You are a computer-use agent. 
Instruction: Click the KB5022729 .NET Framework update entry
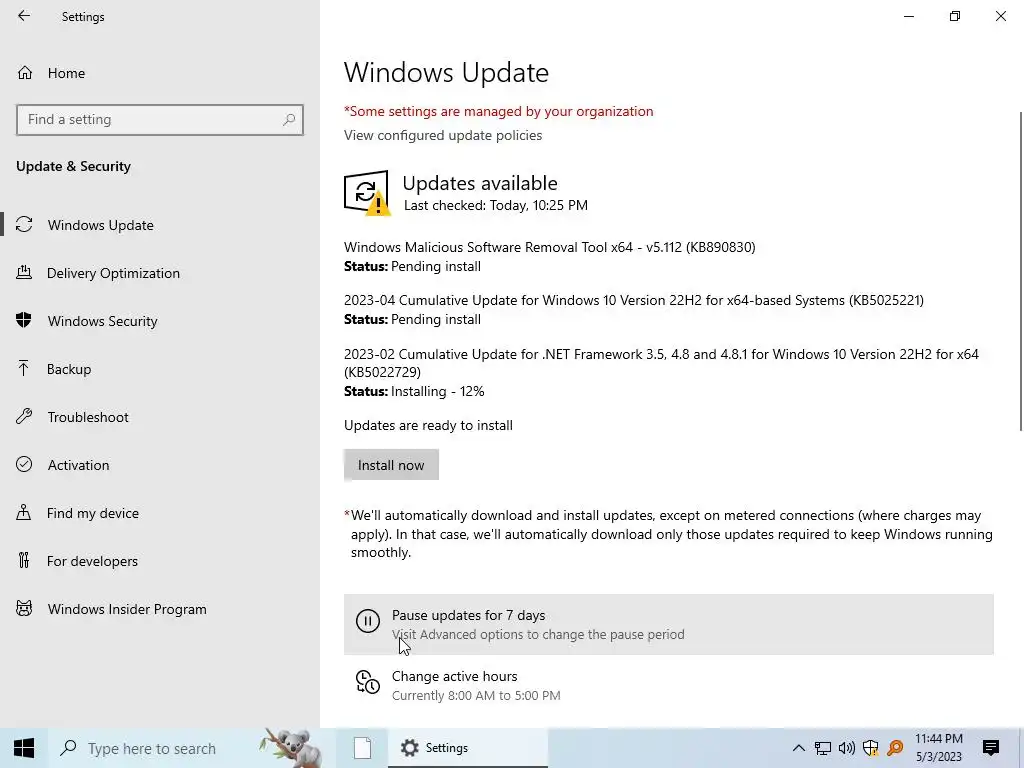[661, 363]
